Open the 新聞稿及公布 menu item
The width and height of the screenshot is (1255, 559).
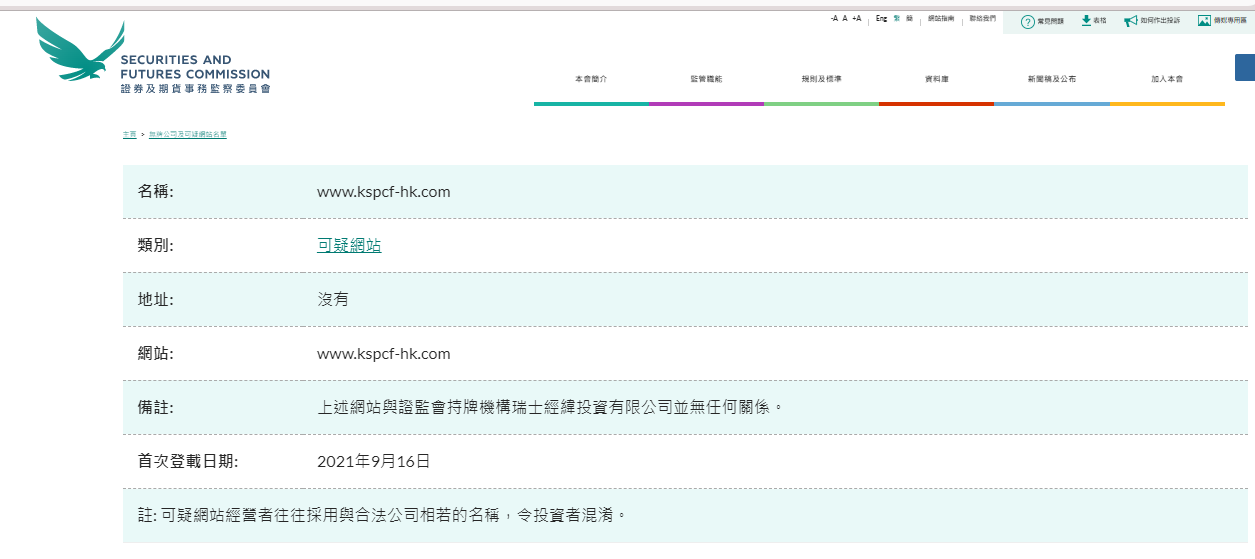(1051, 79)
